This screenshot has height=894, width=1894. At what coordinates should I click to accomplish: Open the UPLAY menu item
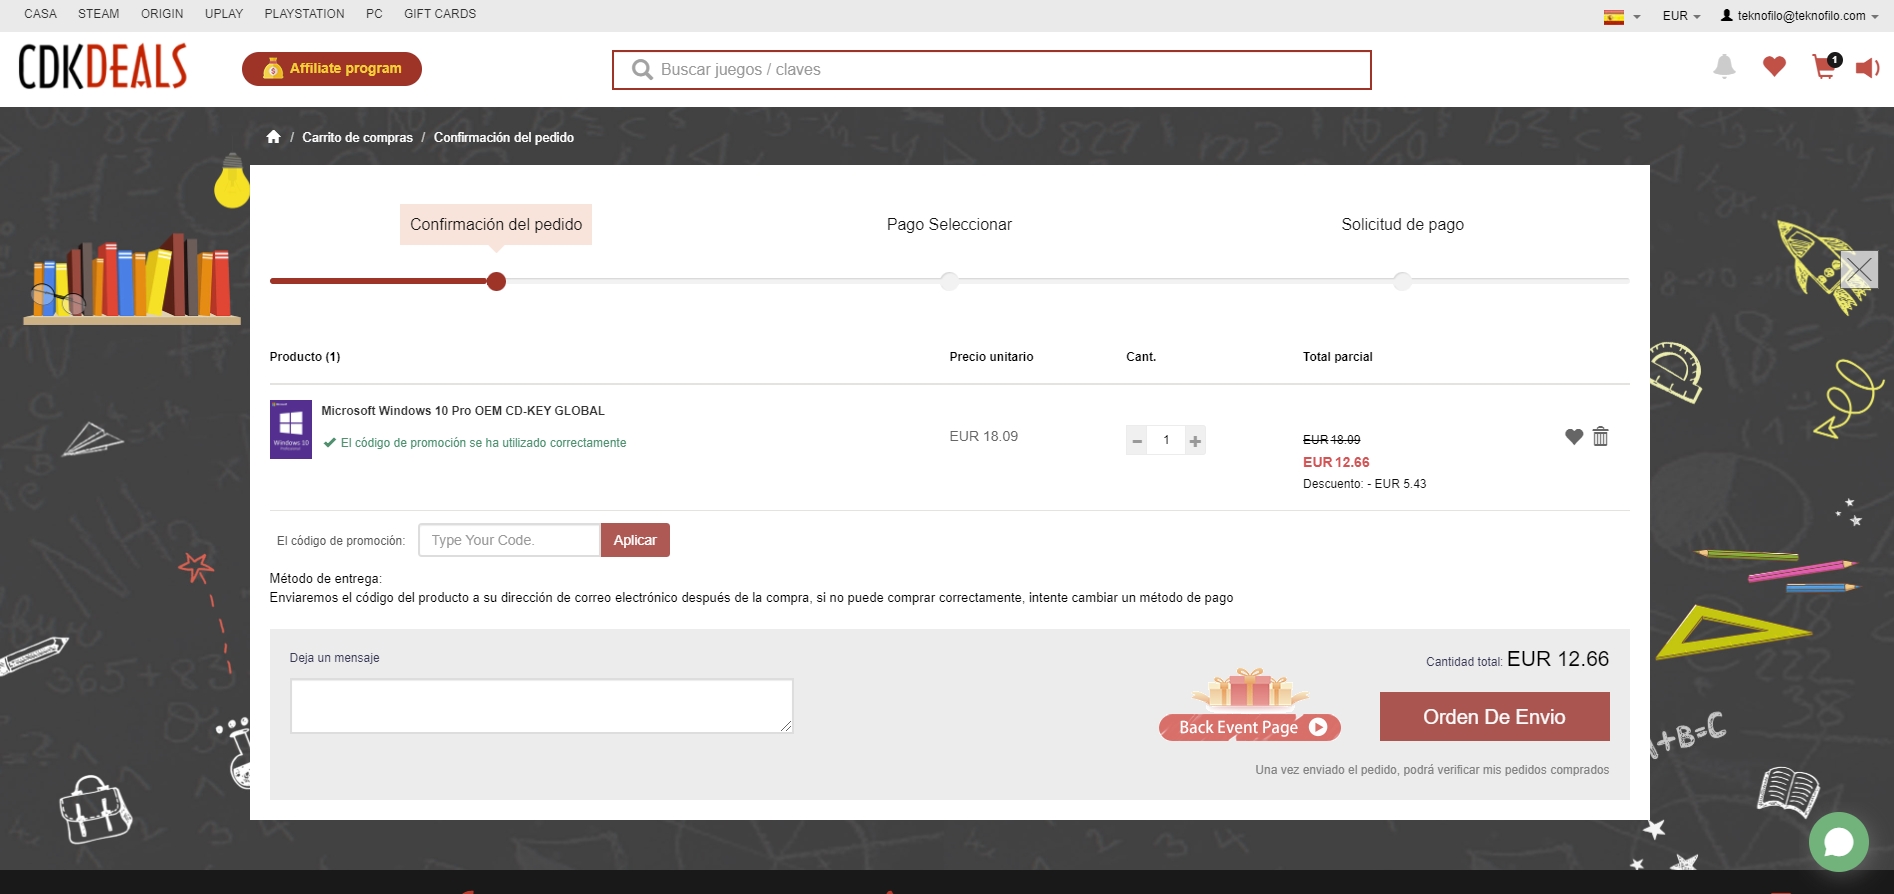point(224,14)
